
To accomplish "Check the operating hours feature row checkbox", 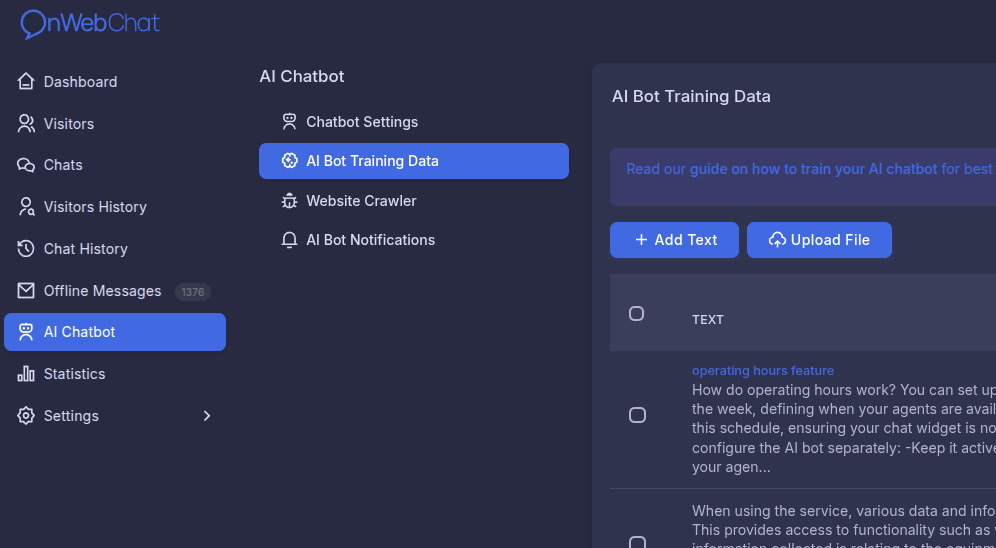I will (x=637, y=415).
